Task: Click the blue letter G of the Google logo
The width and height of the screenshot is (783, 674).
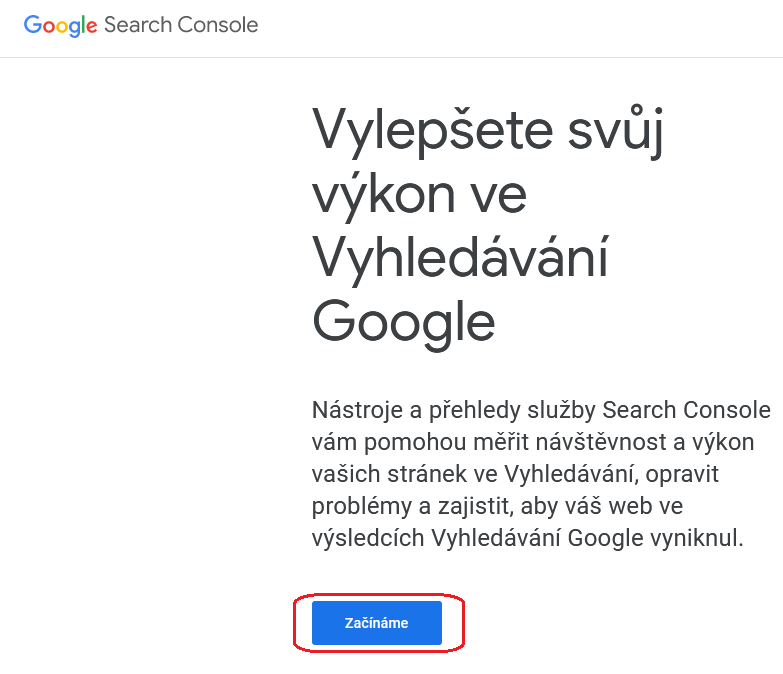Action: tap(32, 25)
